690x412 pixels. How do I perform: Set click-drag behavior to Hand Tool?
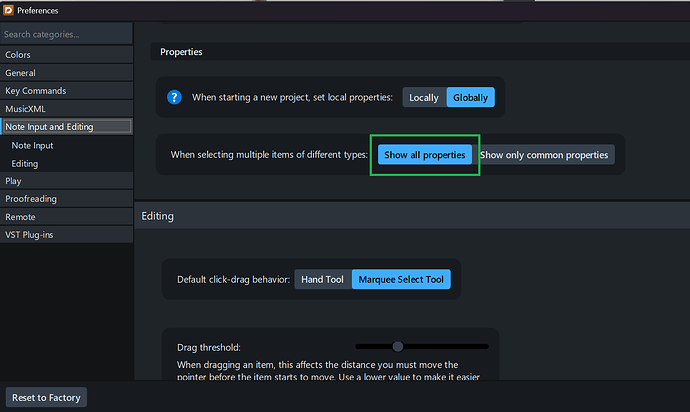pyautogui.click(x=322, y=279)
